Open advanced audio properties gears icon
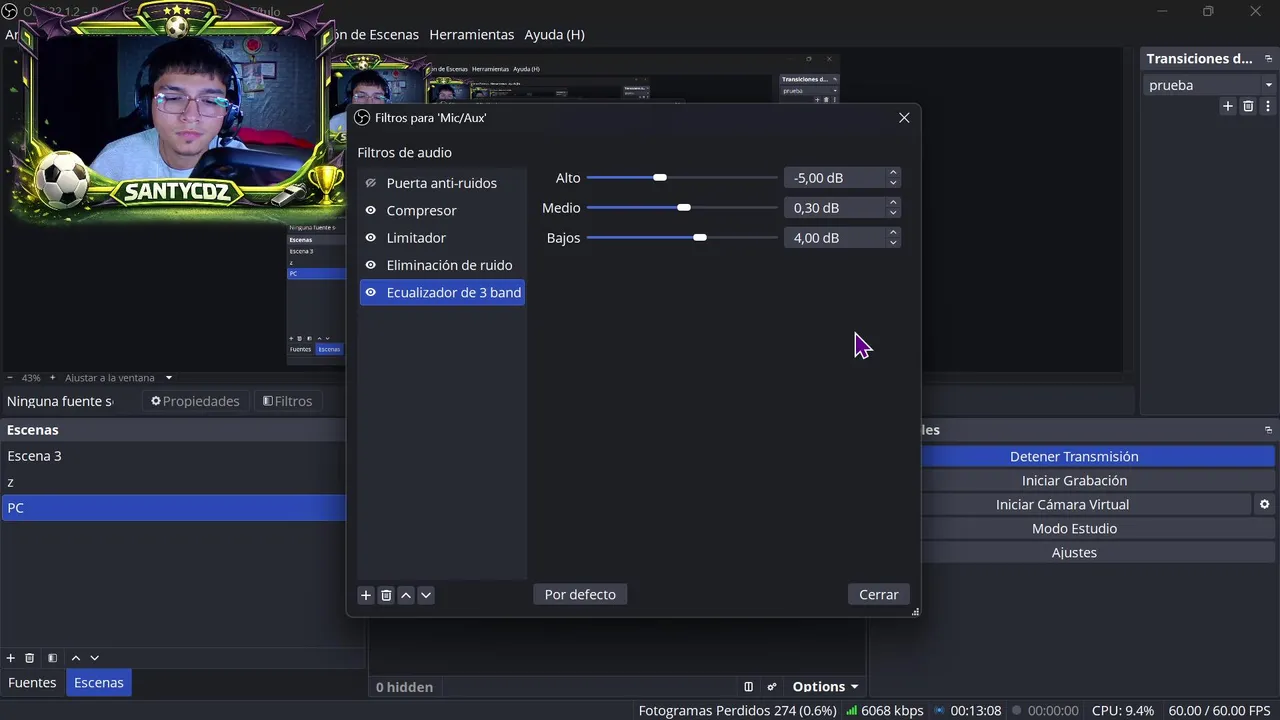This screenshot has width=1280, height=720. pyautogui.click(x=772, y=686)
